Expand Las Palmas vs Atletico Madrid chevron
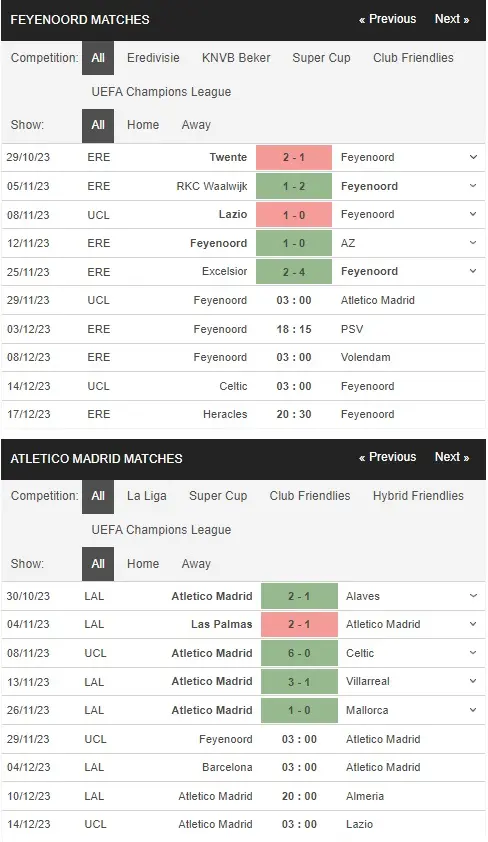The image size is (488, 842). 473,624
